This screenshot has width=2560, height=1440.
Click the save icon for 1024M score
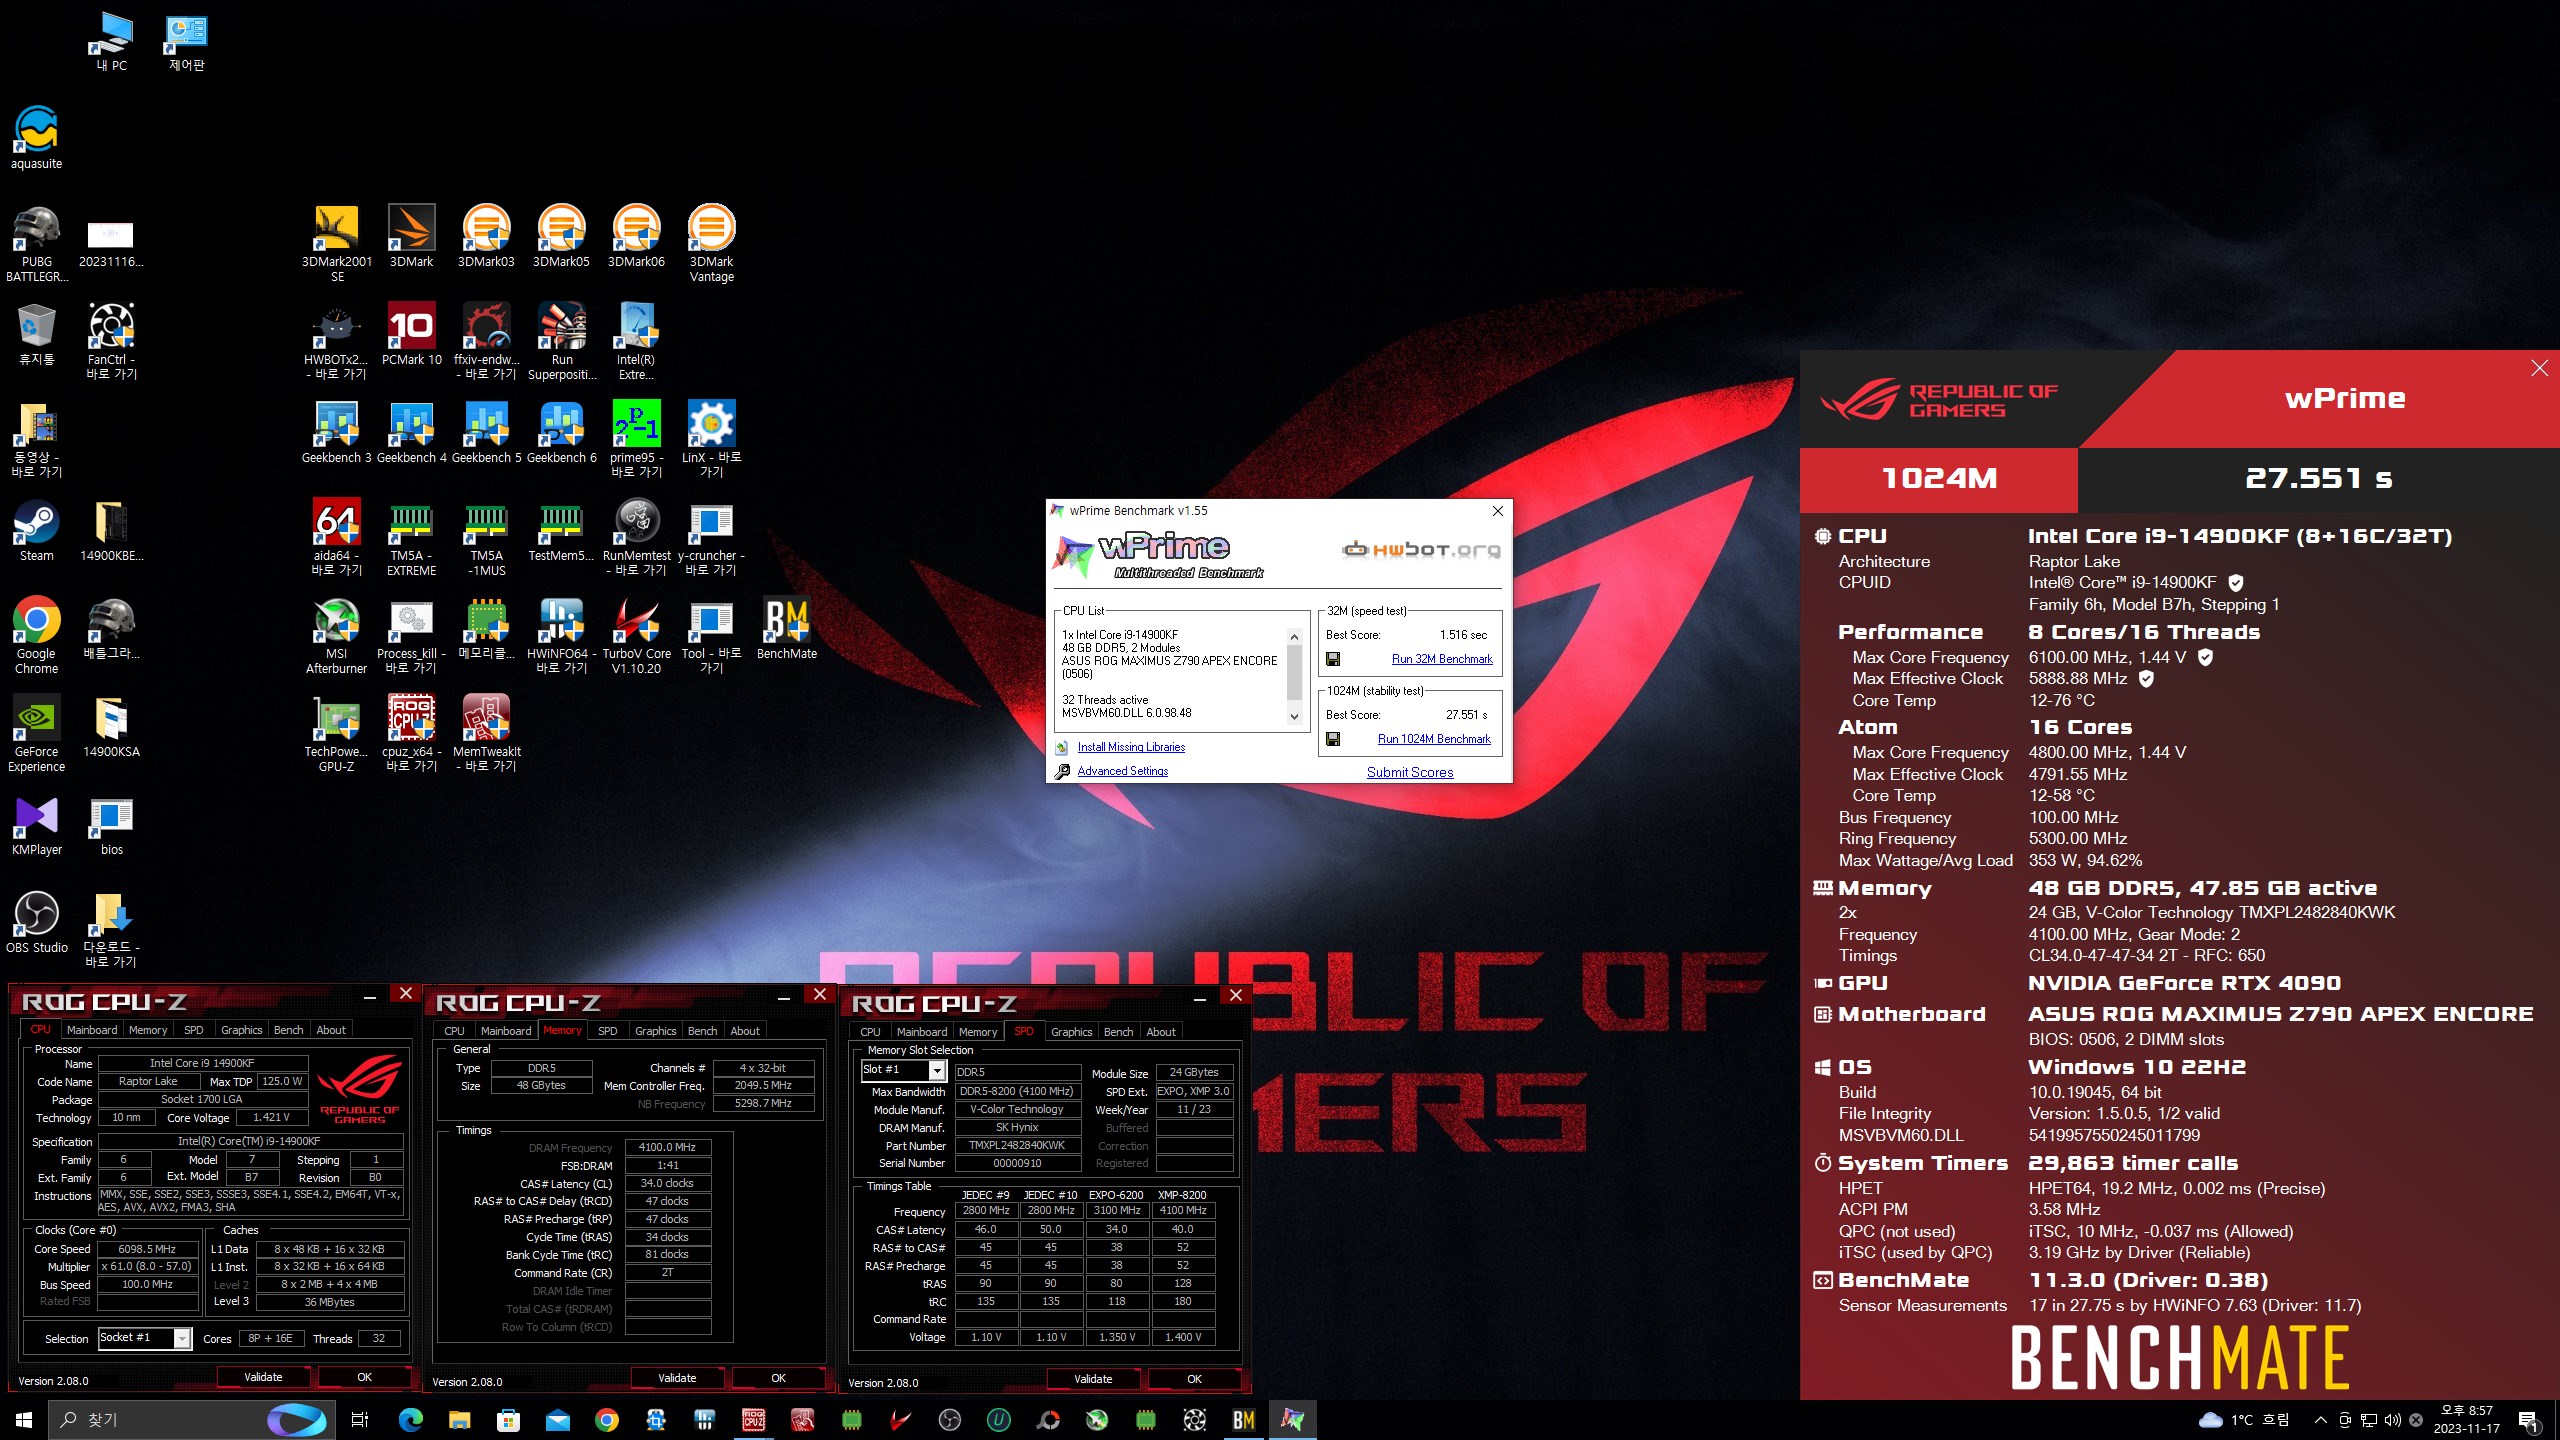click(1333, 739)
